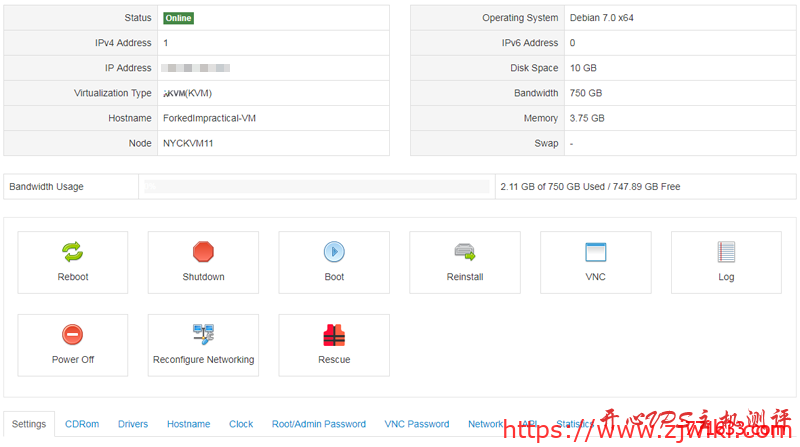Switch to the Settings tab
Screen dimensions: 800x447
(x=28, y=424)
